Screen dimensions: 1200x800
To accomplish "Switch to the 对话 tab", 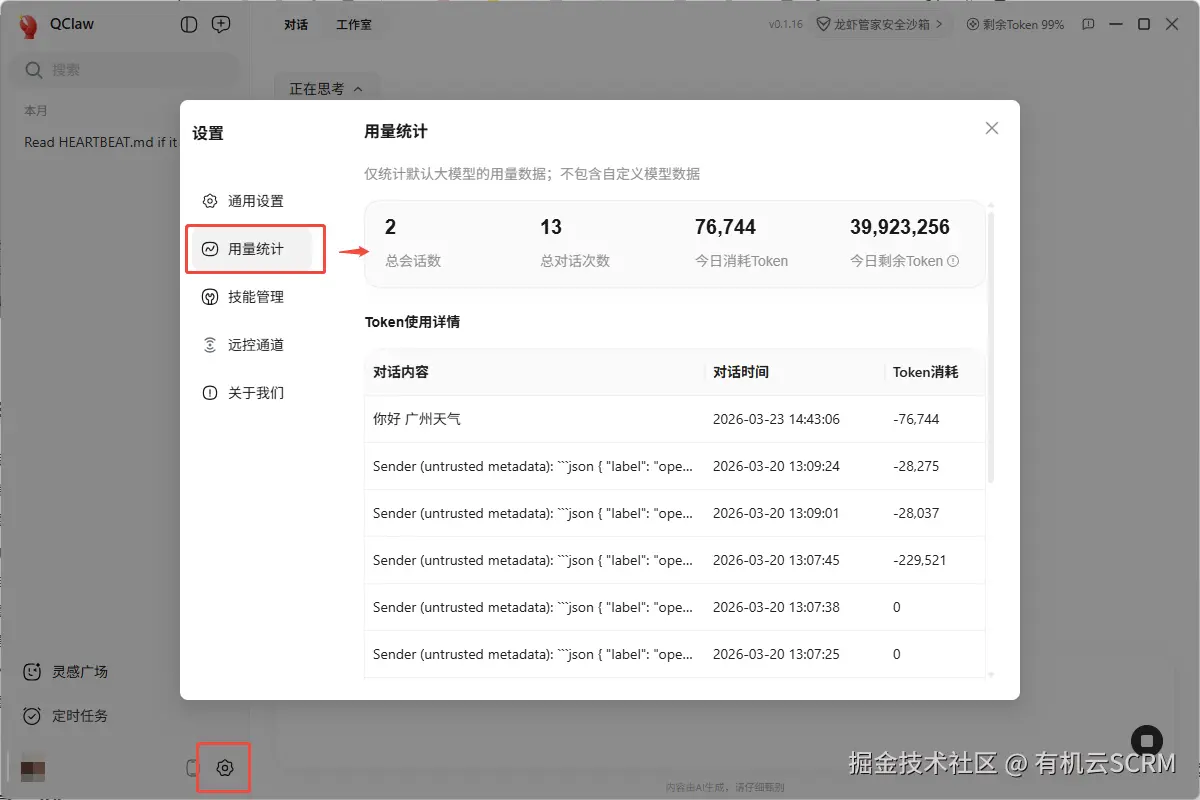I will point(296,24).
